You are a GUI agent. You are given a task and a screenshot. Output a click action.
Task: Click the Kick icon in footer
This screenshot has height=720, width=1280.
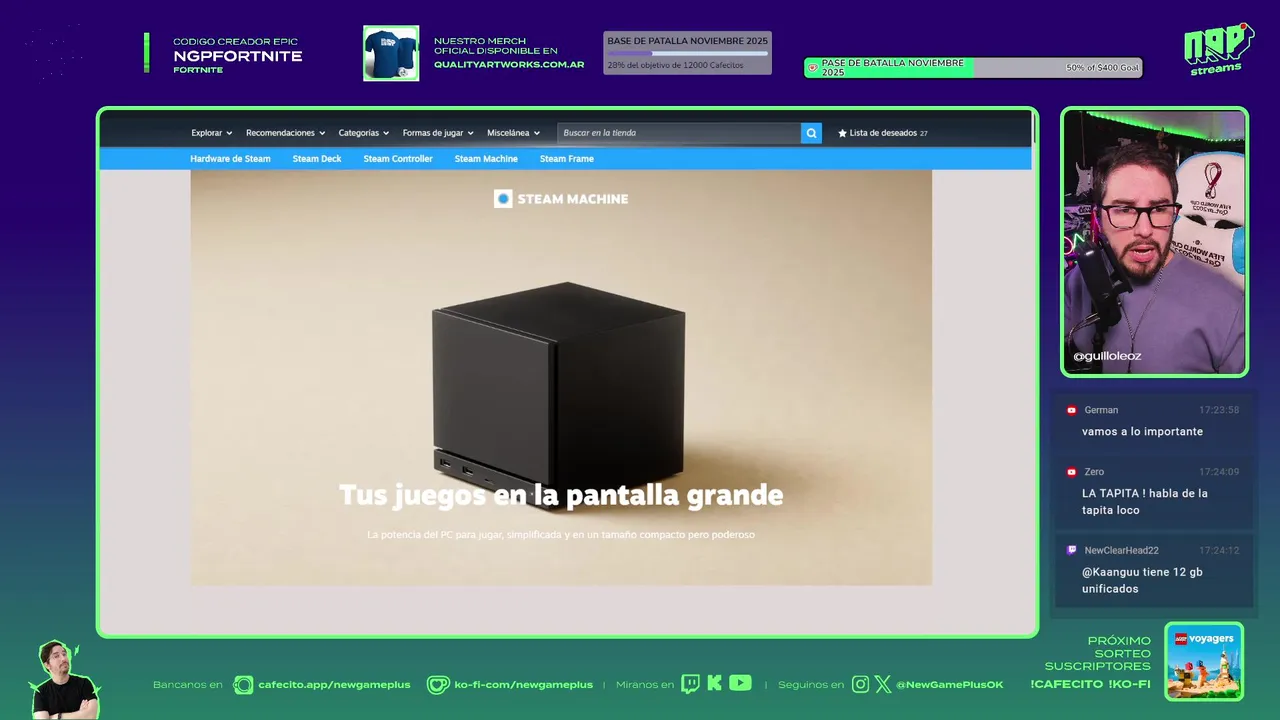tap(714, 684)
